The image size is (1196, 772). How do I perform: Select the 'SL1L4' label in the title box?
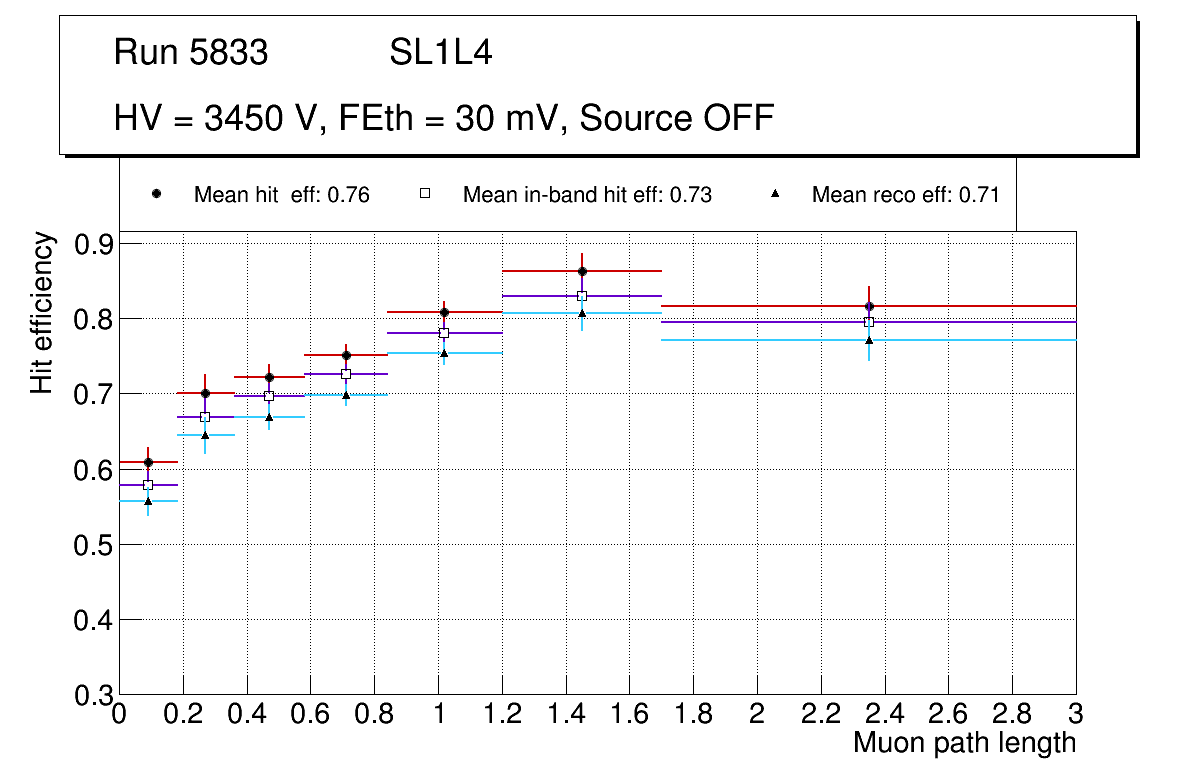point(440,53)
